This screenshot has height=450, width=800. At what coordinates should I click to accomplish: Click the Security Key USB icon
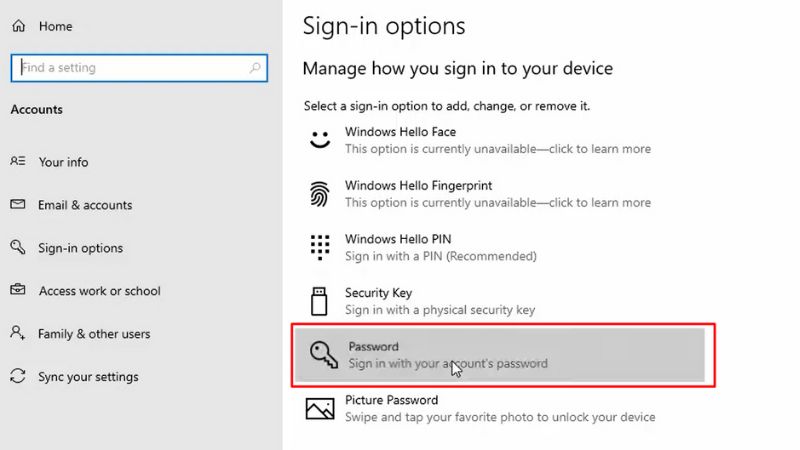tap(319, 301)
